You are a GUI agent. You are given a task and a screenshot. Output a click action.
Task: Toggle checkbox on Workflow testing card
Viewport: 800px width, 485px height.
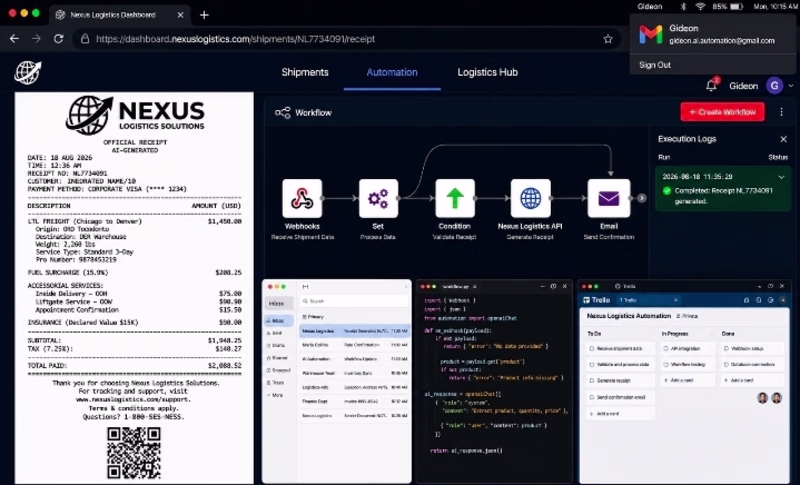(666, 365)
